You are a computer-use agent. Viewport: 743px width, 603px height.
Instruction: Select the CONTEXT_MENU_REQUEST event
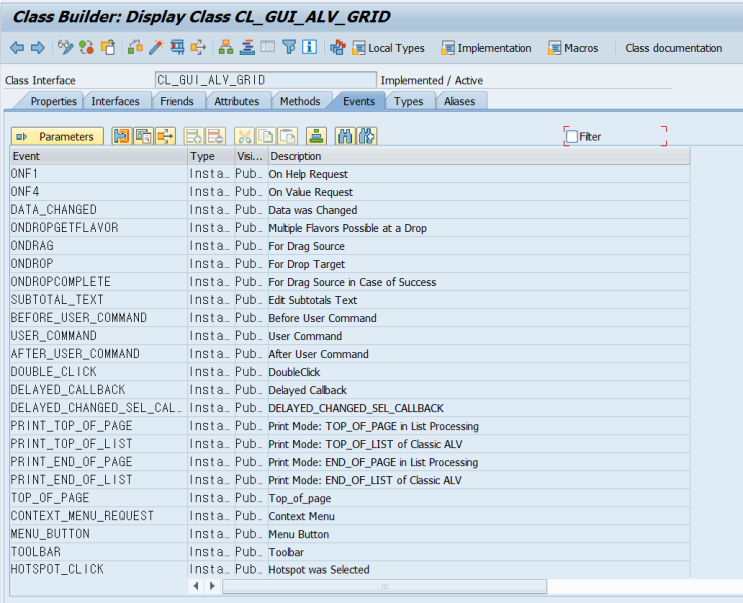pyautogui.click(x=99, y=516)
